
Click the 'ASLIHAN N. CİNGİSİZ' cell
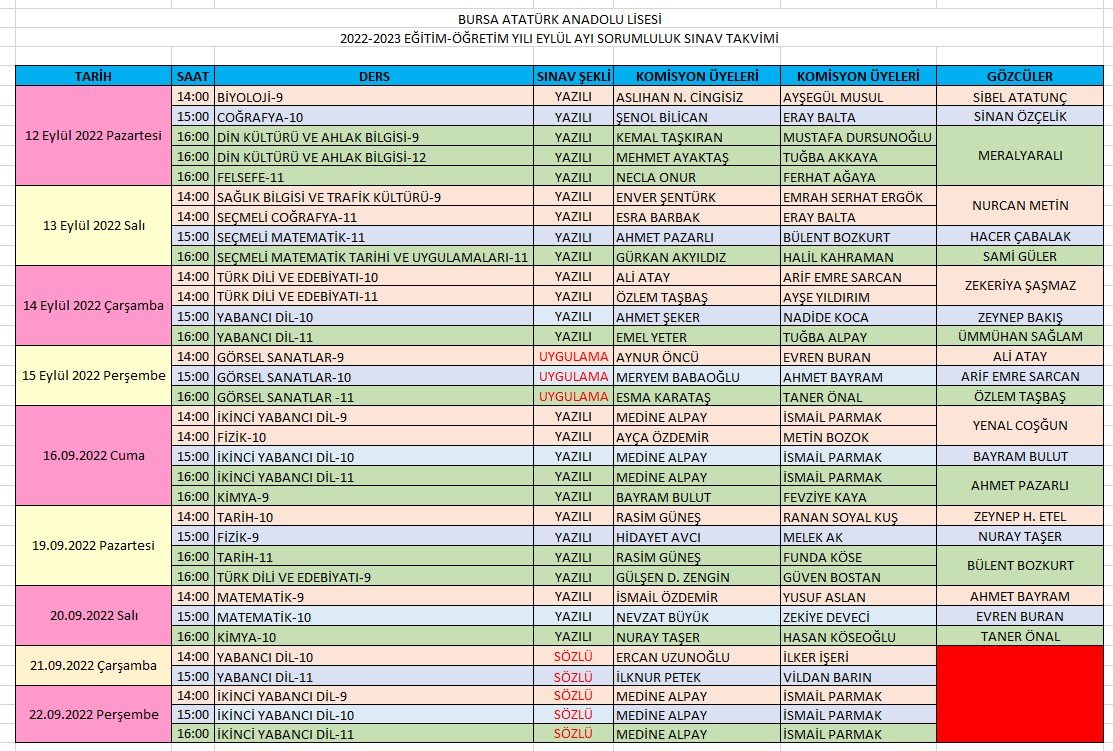pos(696,97)
